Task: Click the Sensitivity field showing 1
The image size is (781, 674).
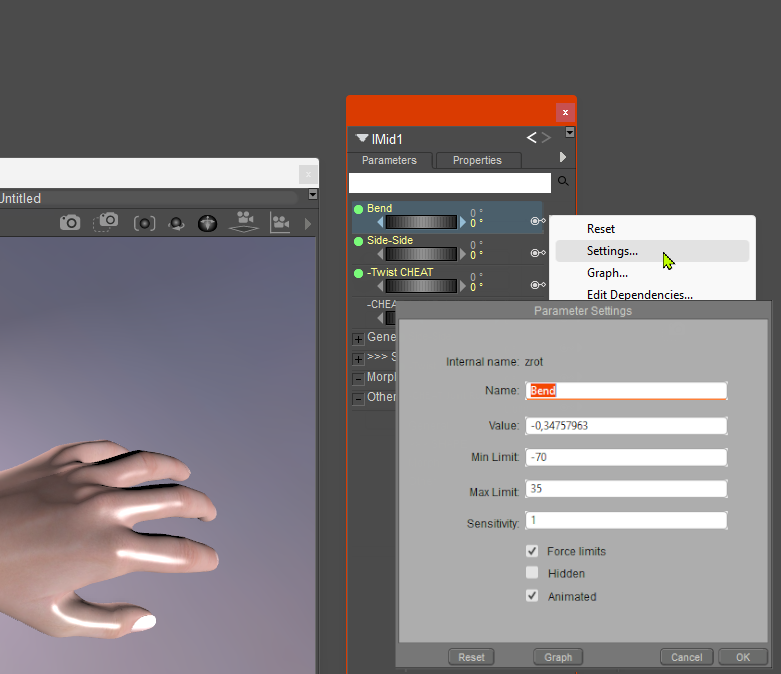Action: point(626,520)
